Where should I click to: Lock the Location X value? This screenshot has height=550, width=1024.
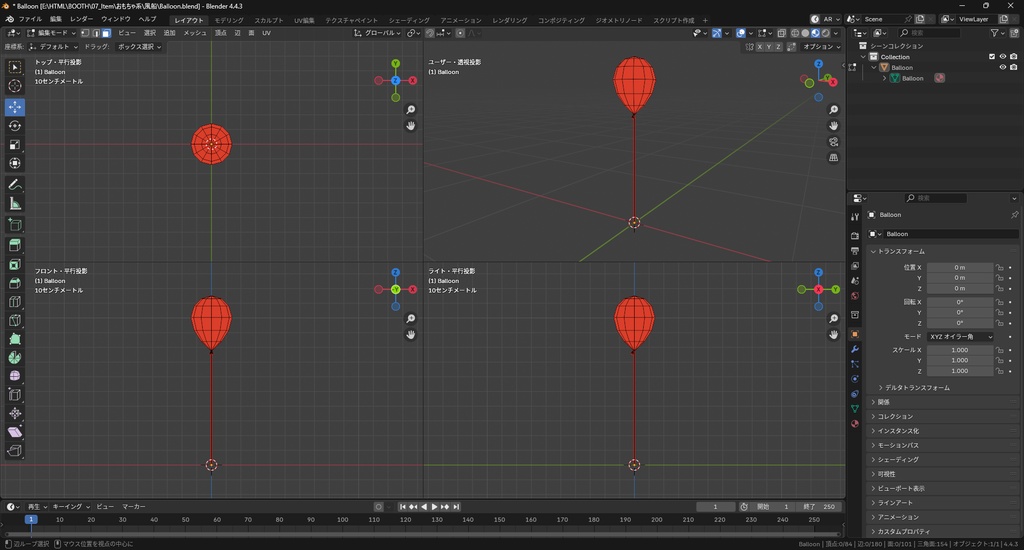pyautogui.click(x=999, y=267)
